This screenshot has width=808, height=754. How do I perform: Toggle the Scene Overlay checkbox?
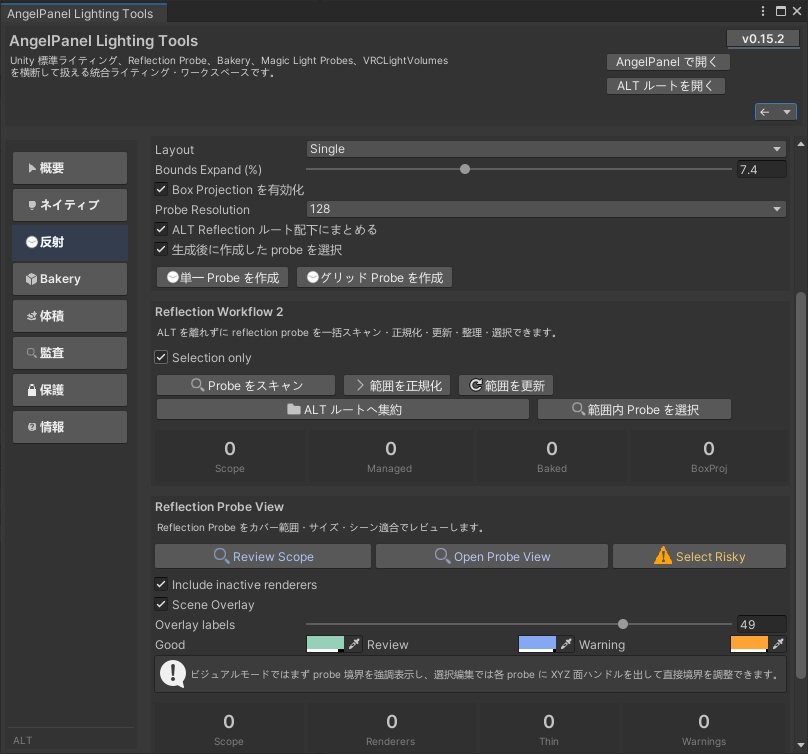tap(161, 604)
